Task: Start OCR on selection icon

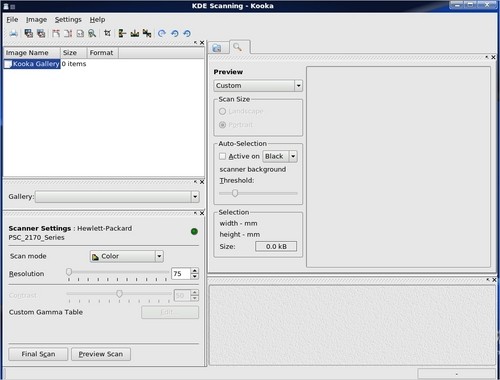Action: pos(41,33)
